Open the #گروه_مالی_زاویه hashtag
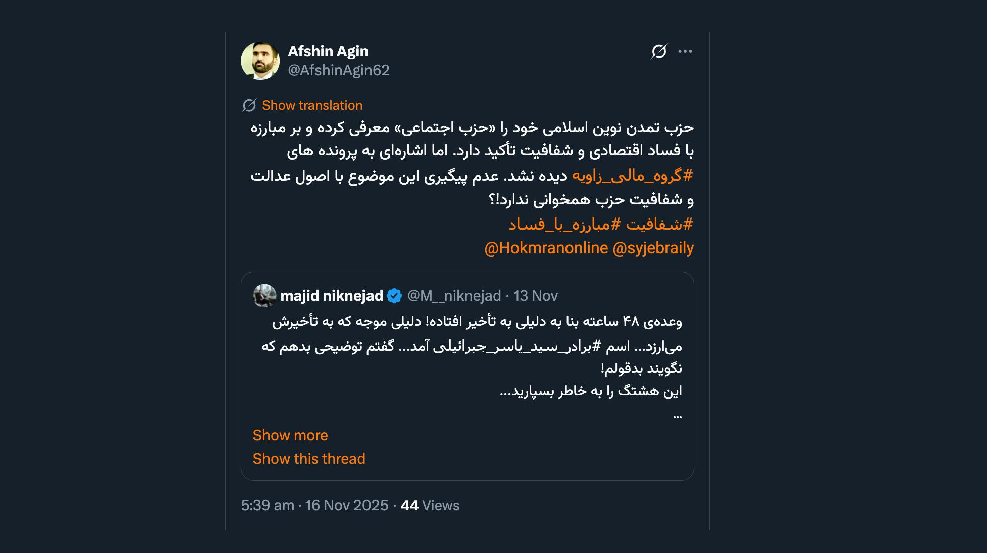Screen dimensions: 987x553 point(632,176)
